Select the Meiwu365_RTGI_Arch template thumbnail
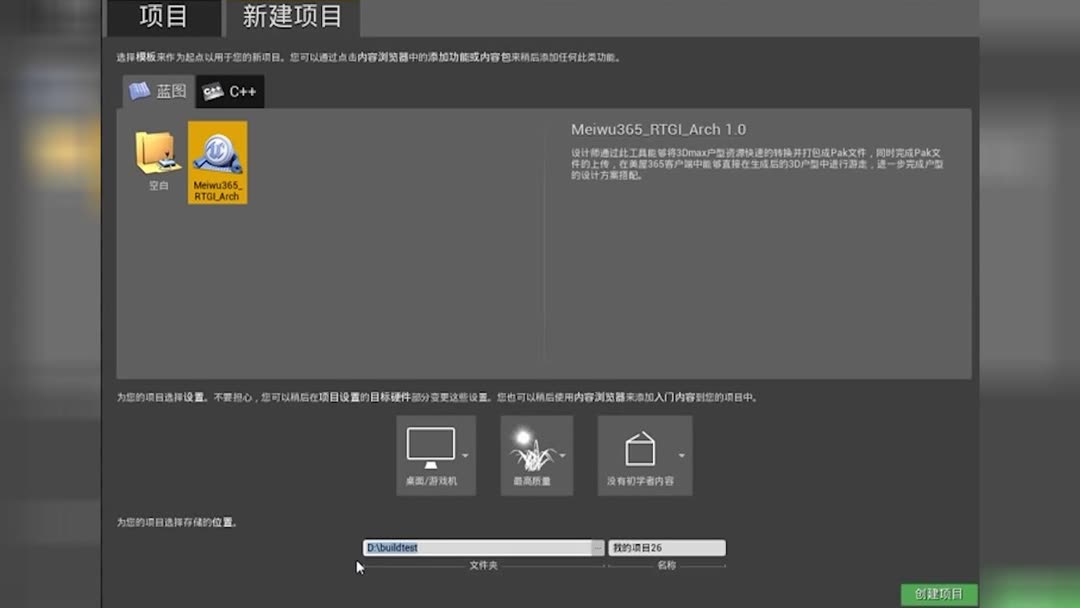Image resolution: width=1080 pixels, height=608 pixels. [x=218, y=163]
